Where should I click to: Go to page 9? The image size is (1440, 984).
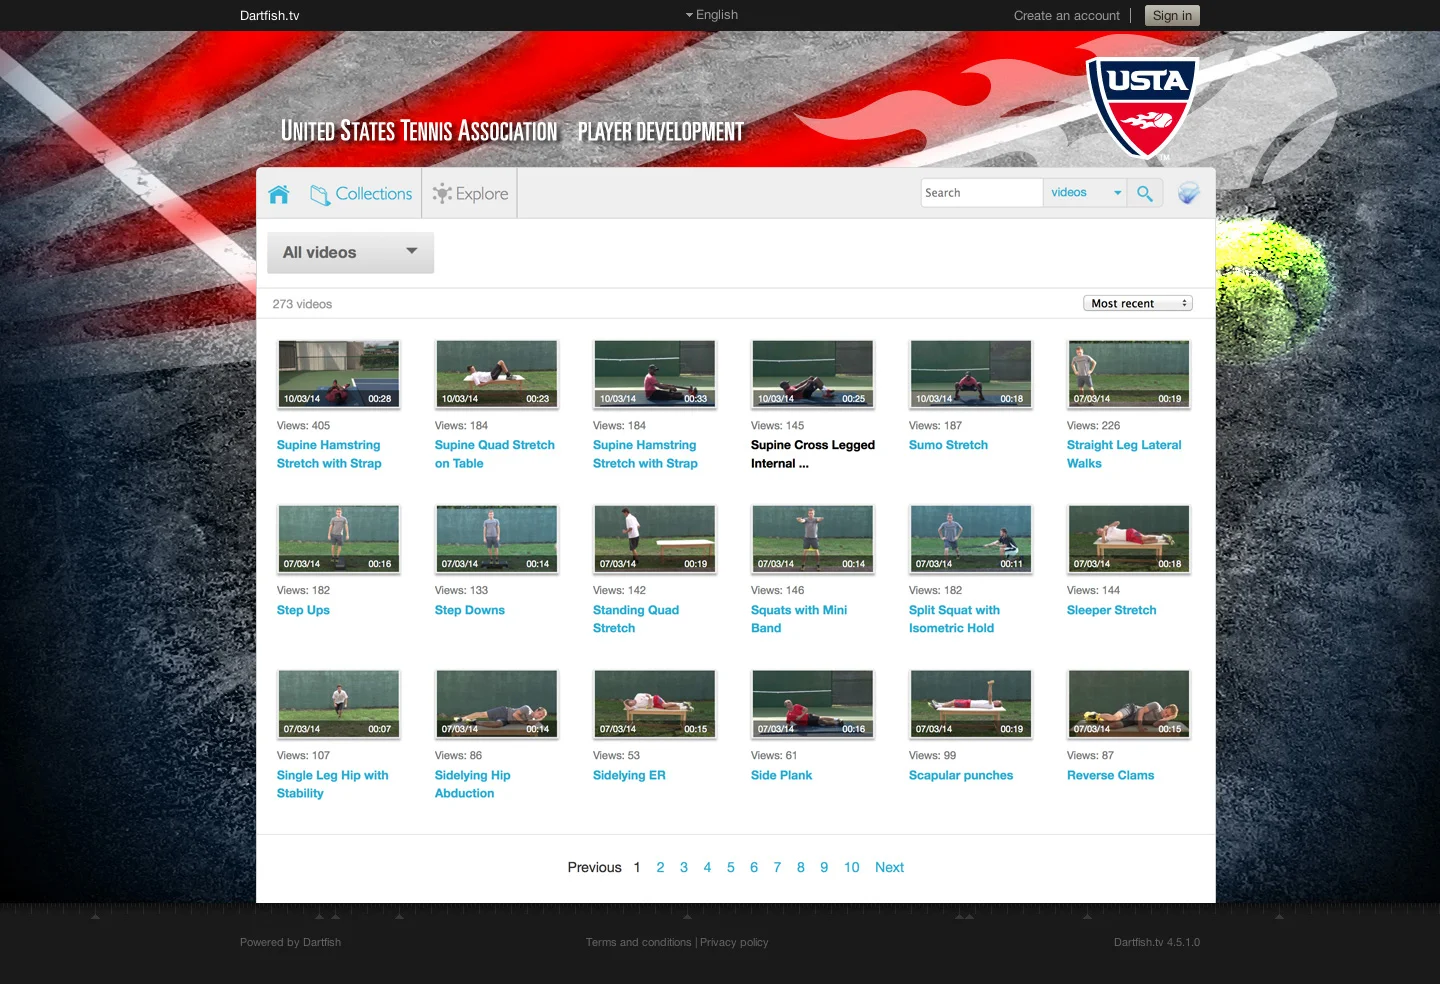click(x=824, y=867)
